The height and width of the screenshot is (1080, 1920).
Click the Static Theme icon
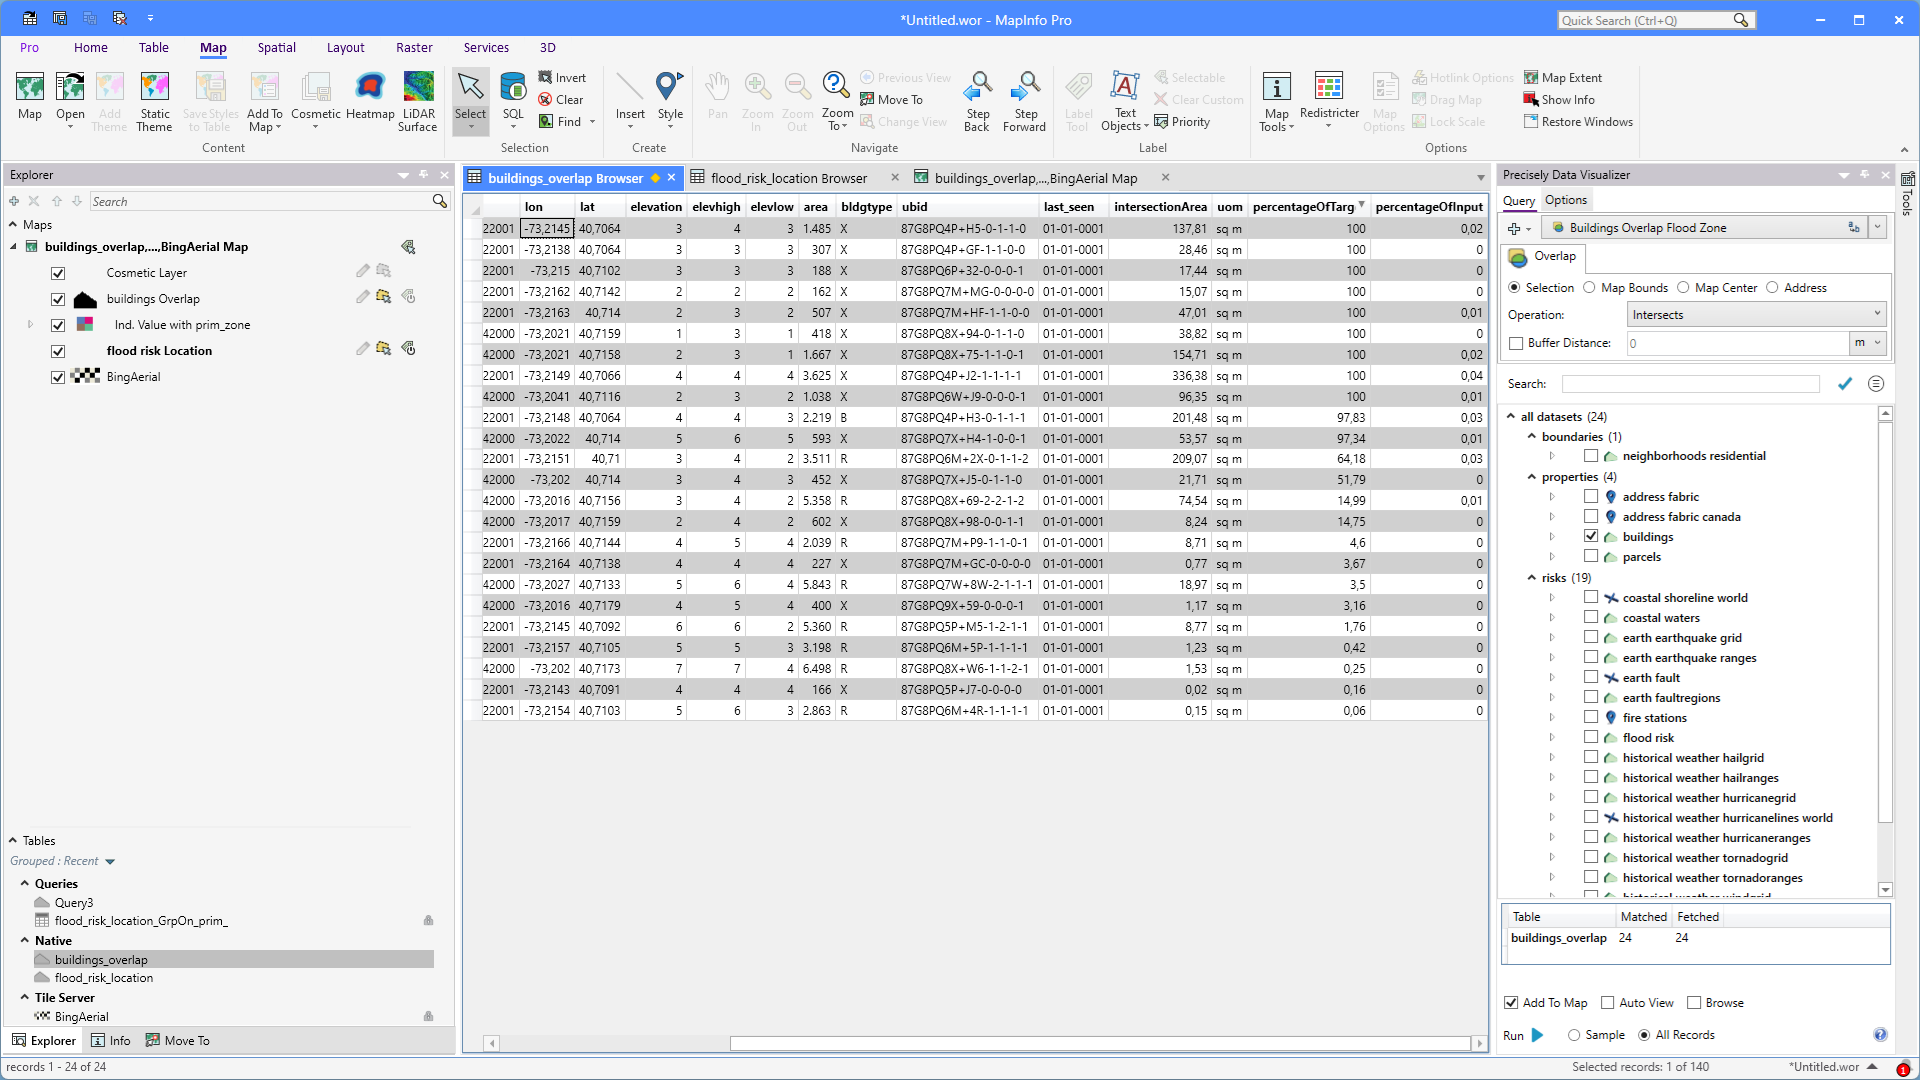coord(154,88)
